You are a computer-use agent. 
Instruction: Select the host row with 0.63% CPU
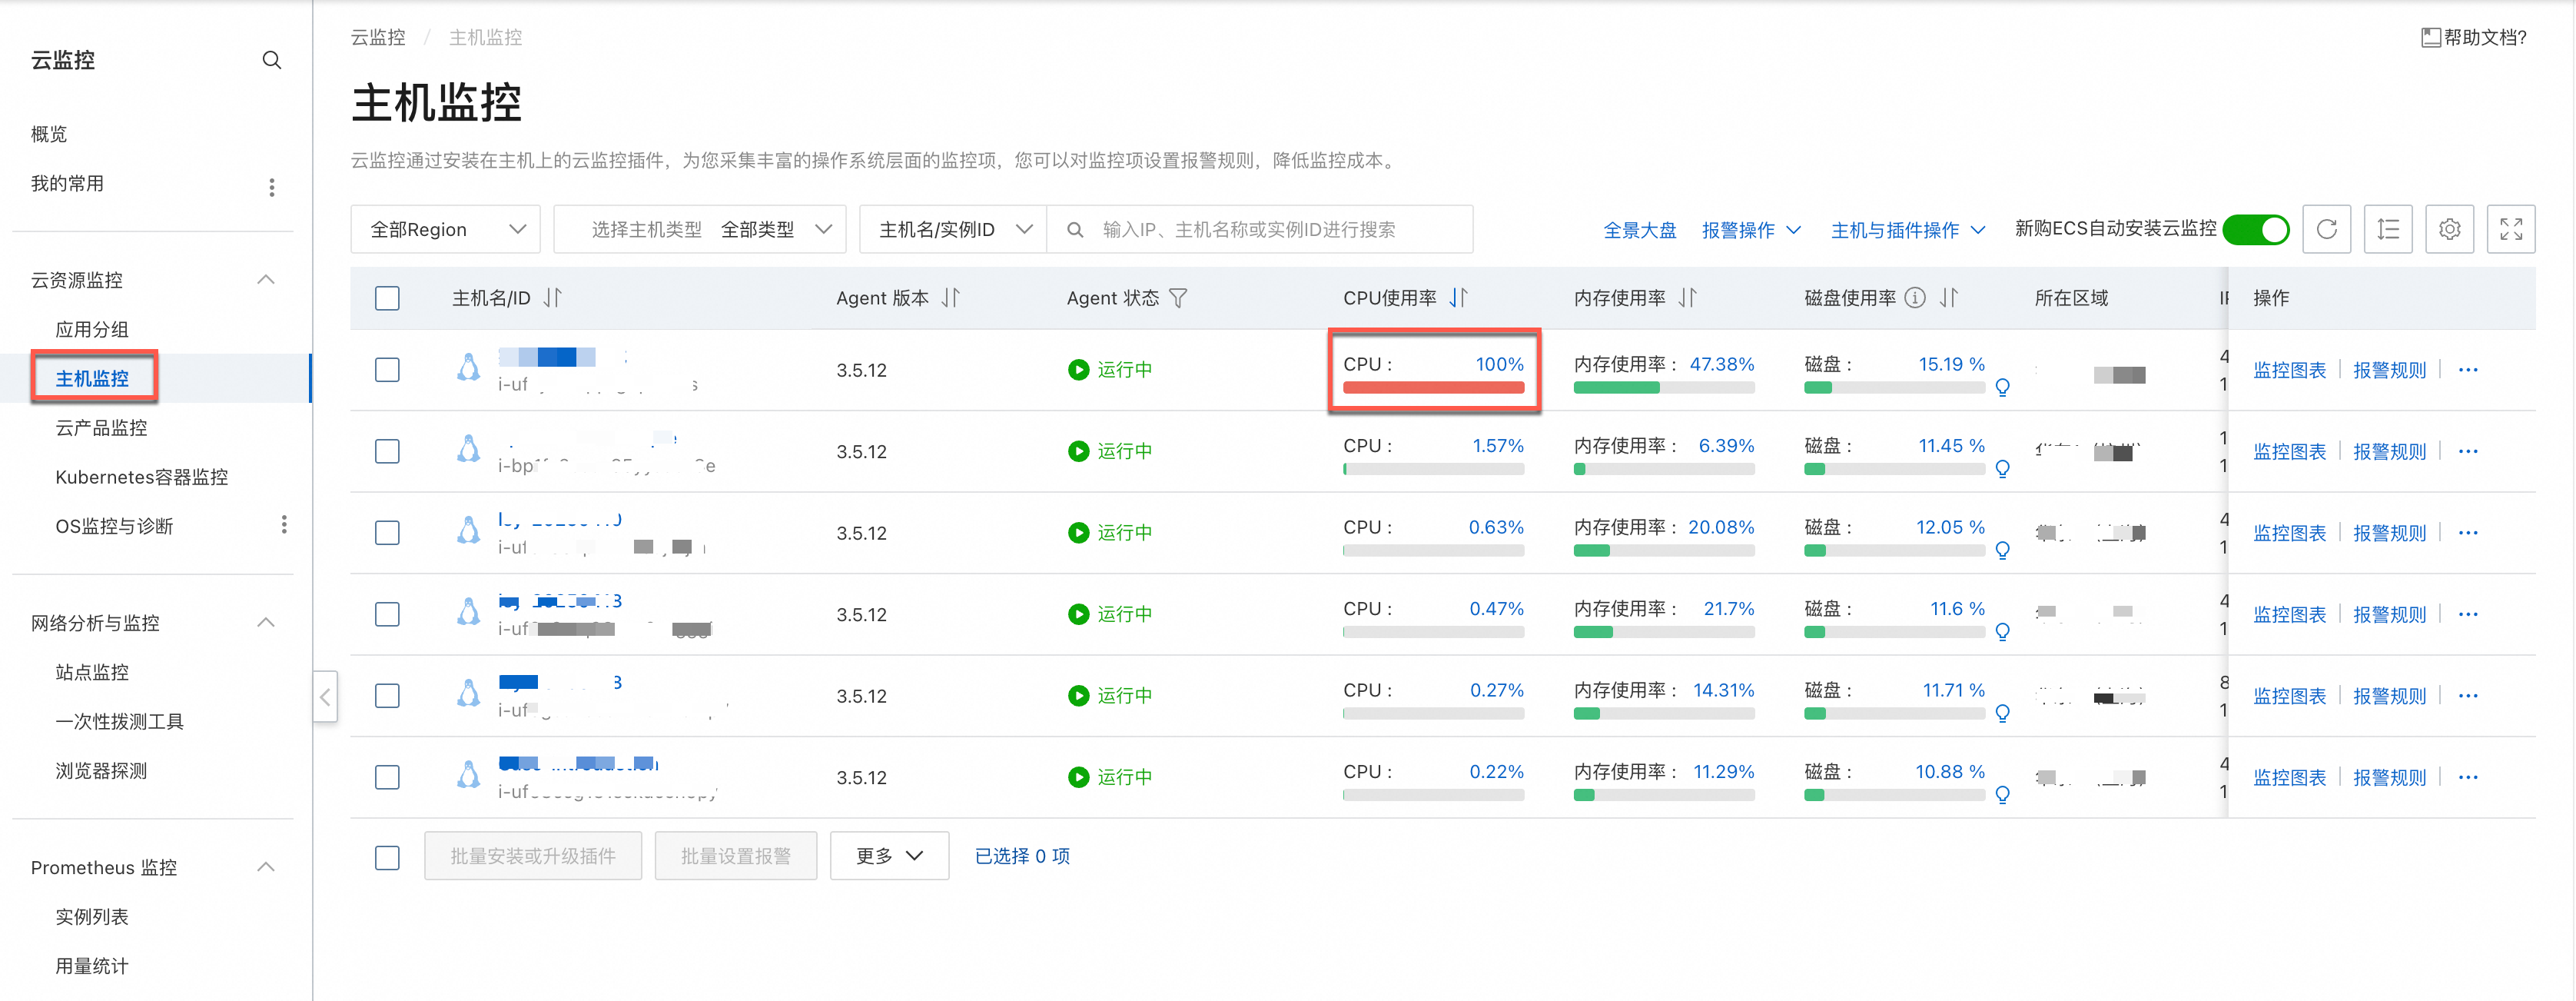(x=387, y=533)
